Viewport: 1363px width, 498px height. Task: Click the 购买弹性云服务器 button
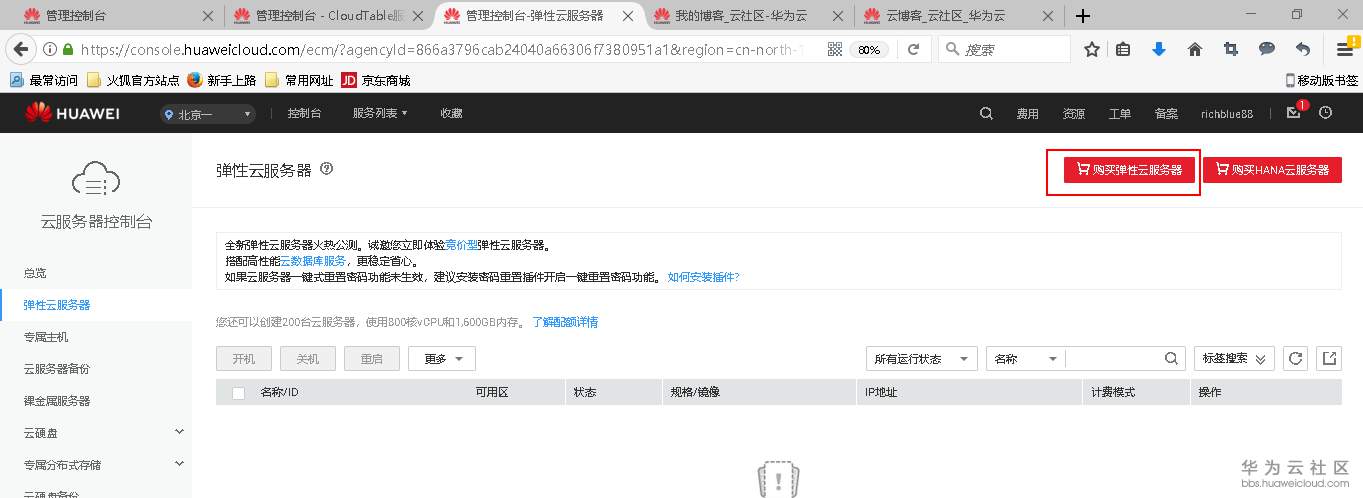1129,170
